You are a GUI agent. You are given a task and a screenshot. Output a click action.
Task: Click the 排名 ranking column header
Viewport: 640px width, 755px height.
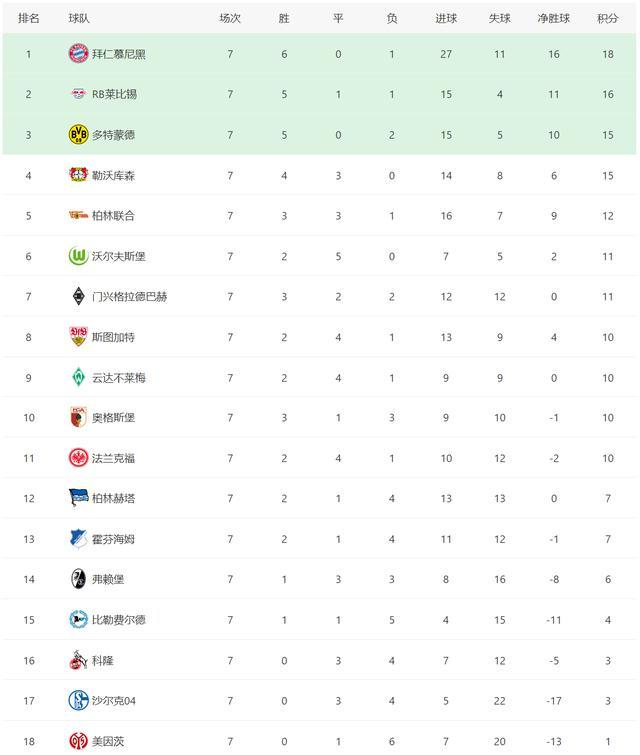28,18
